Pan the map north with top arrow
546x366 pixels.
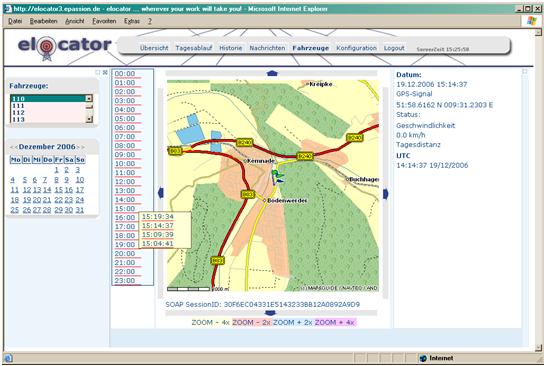tap(272, 73)
